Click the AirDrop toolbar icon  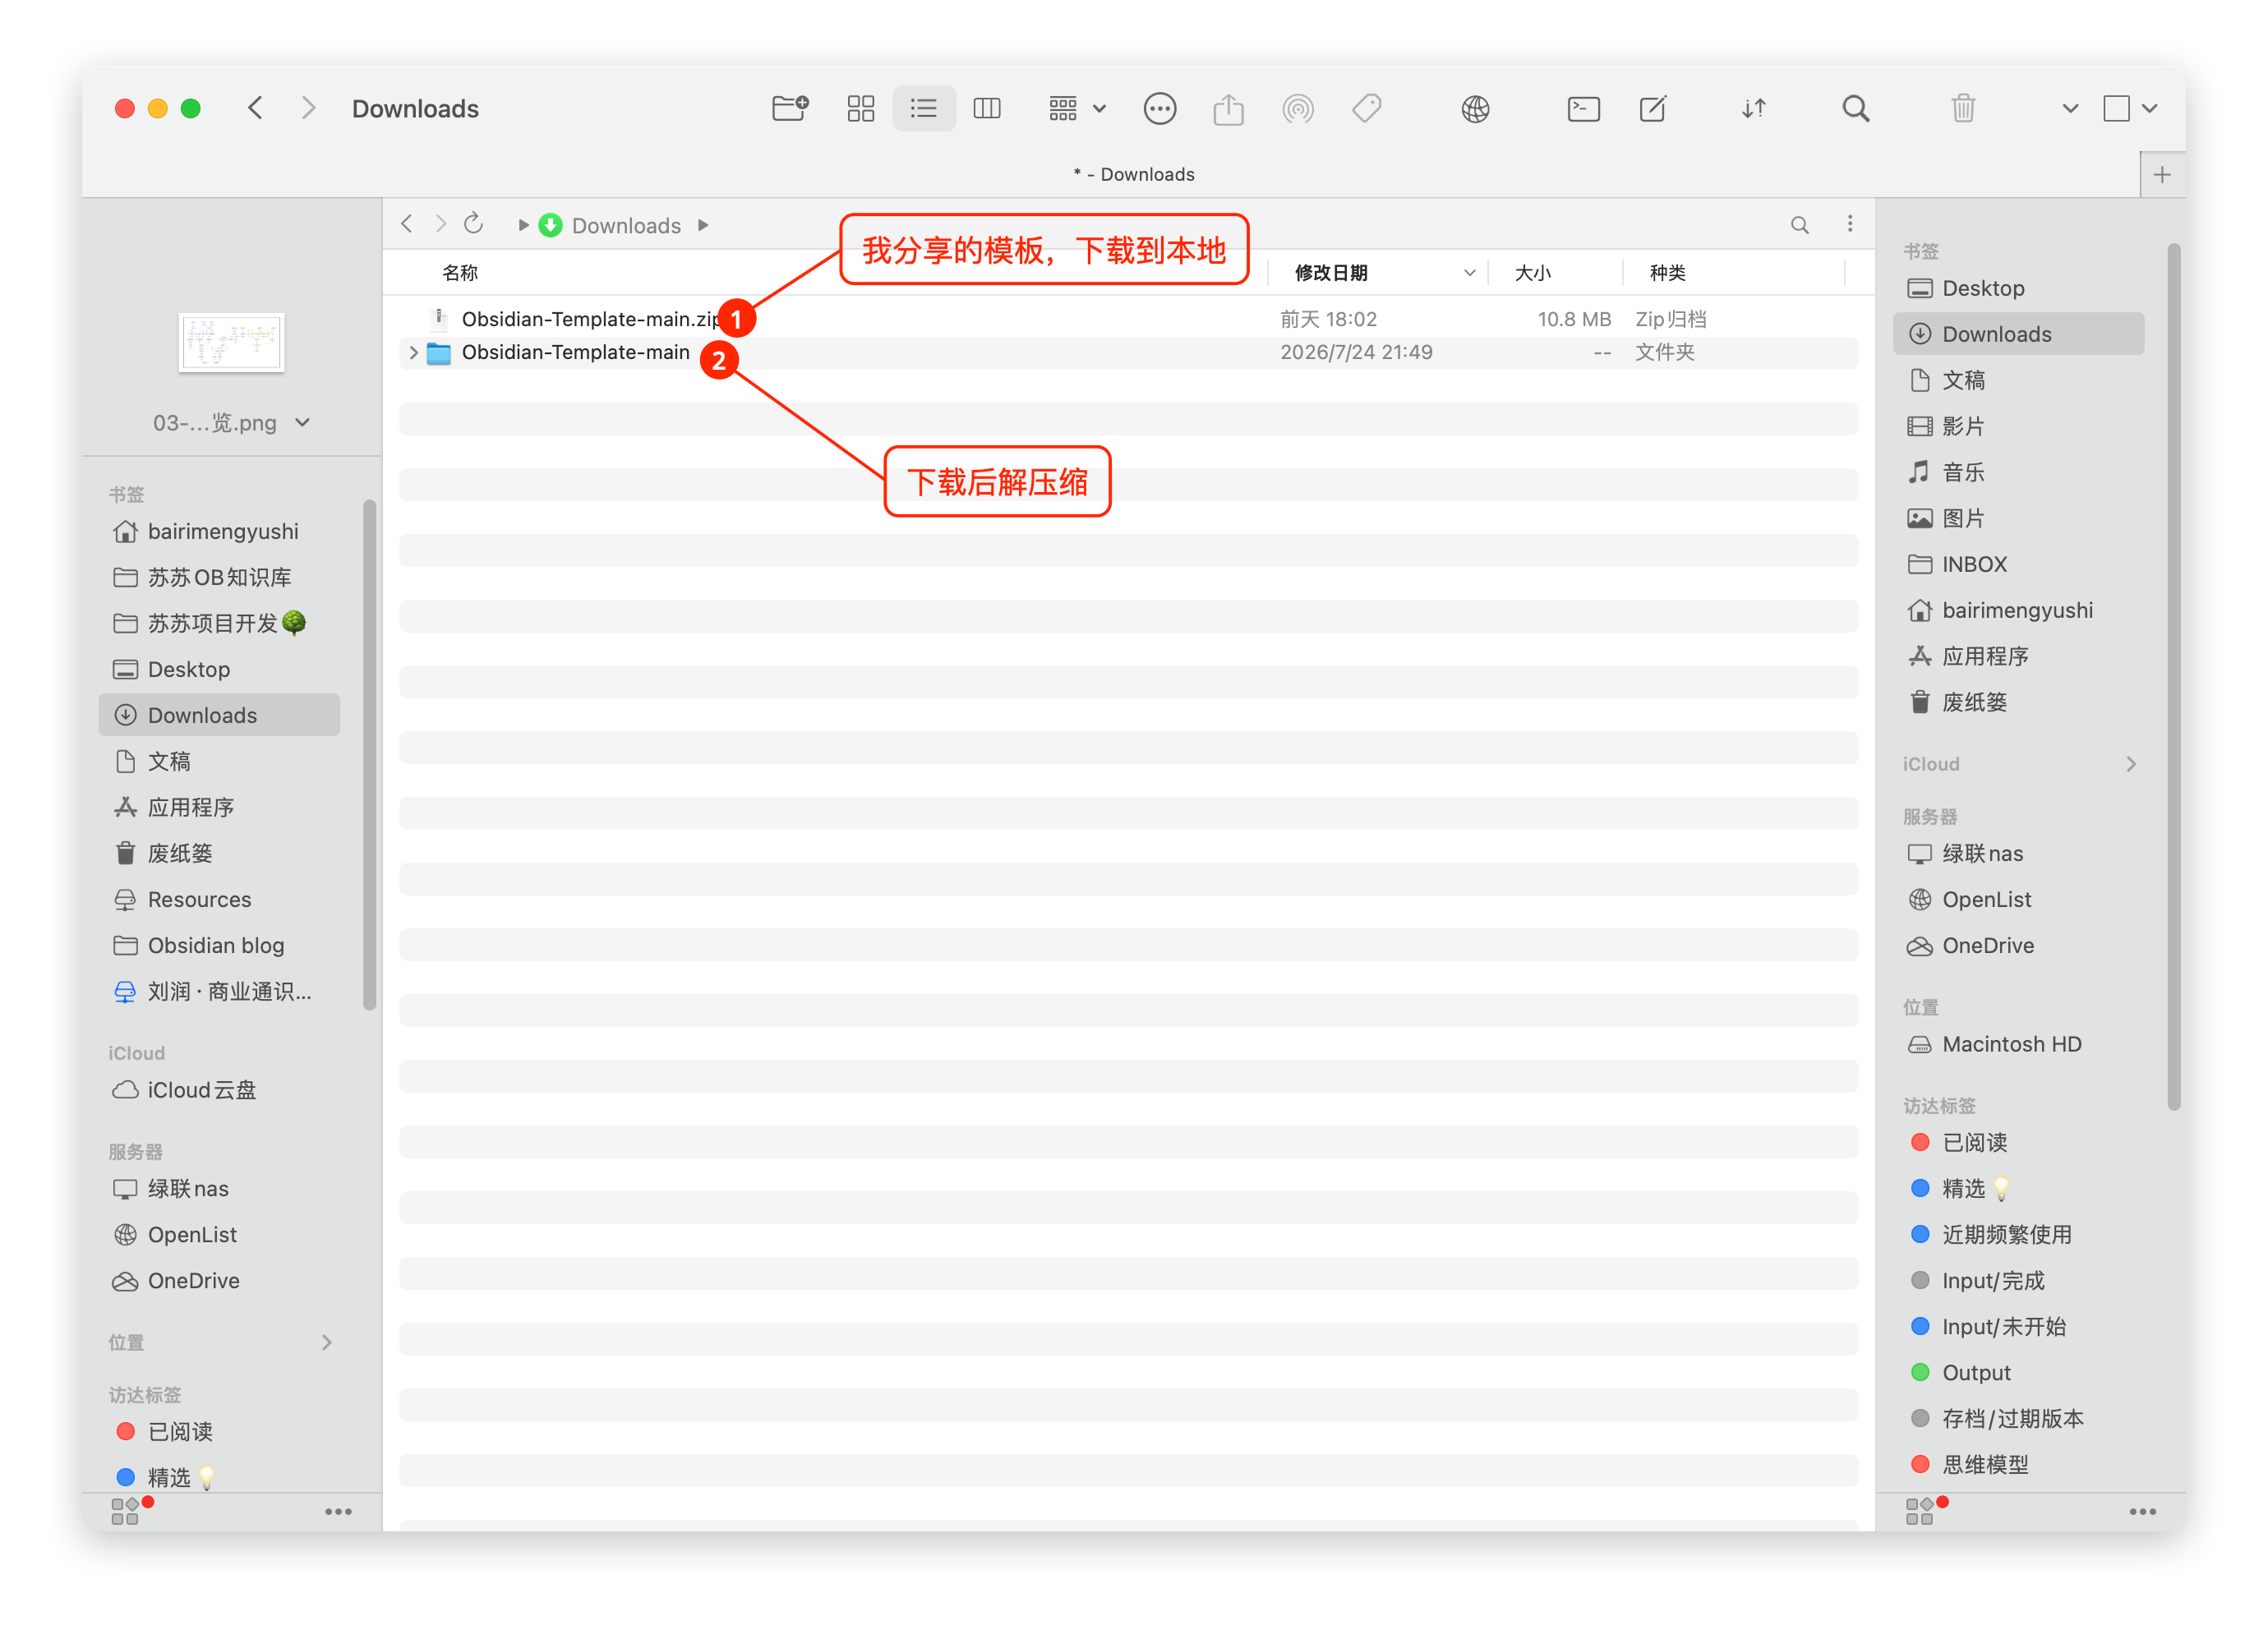[1298, 108]
